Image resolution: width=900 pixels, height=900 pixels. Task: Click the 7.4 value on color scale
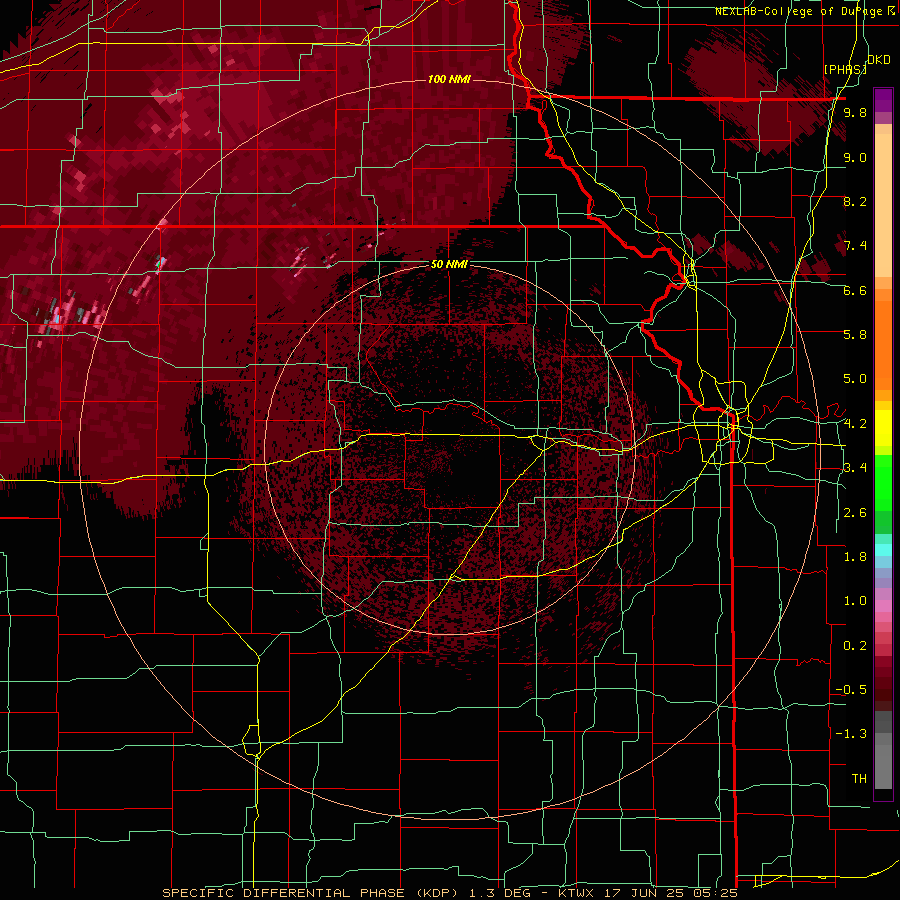pos(855,246)
